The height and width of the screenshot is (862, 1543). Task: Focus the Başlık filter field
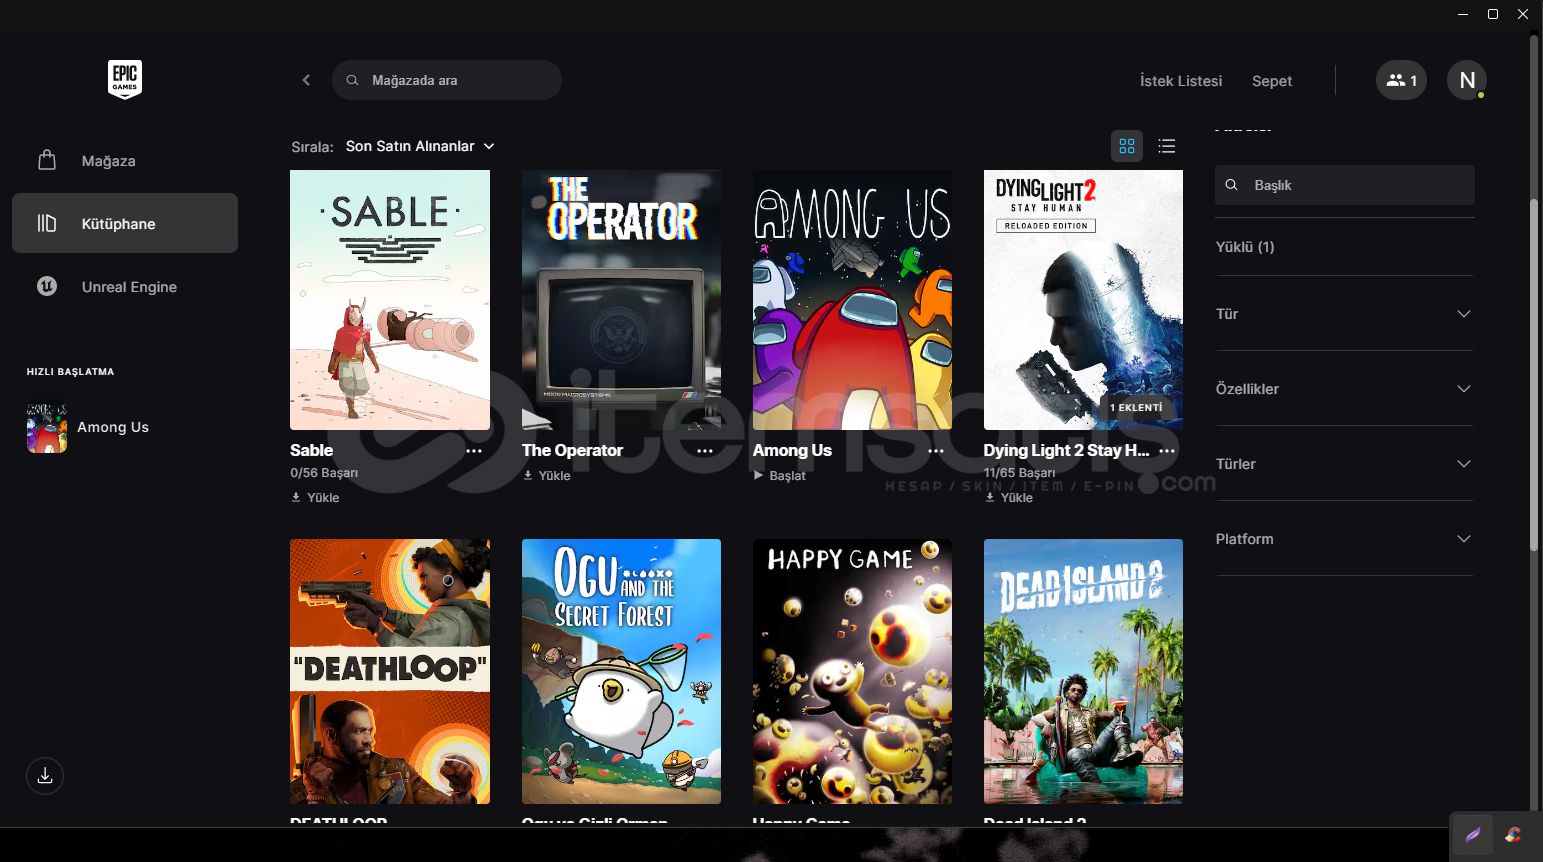pyautogui.click(x=1344, y=185)
